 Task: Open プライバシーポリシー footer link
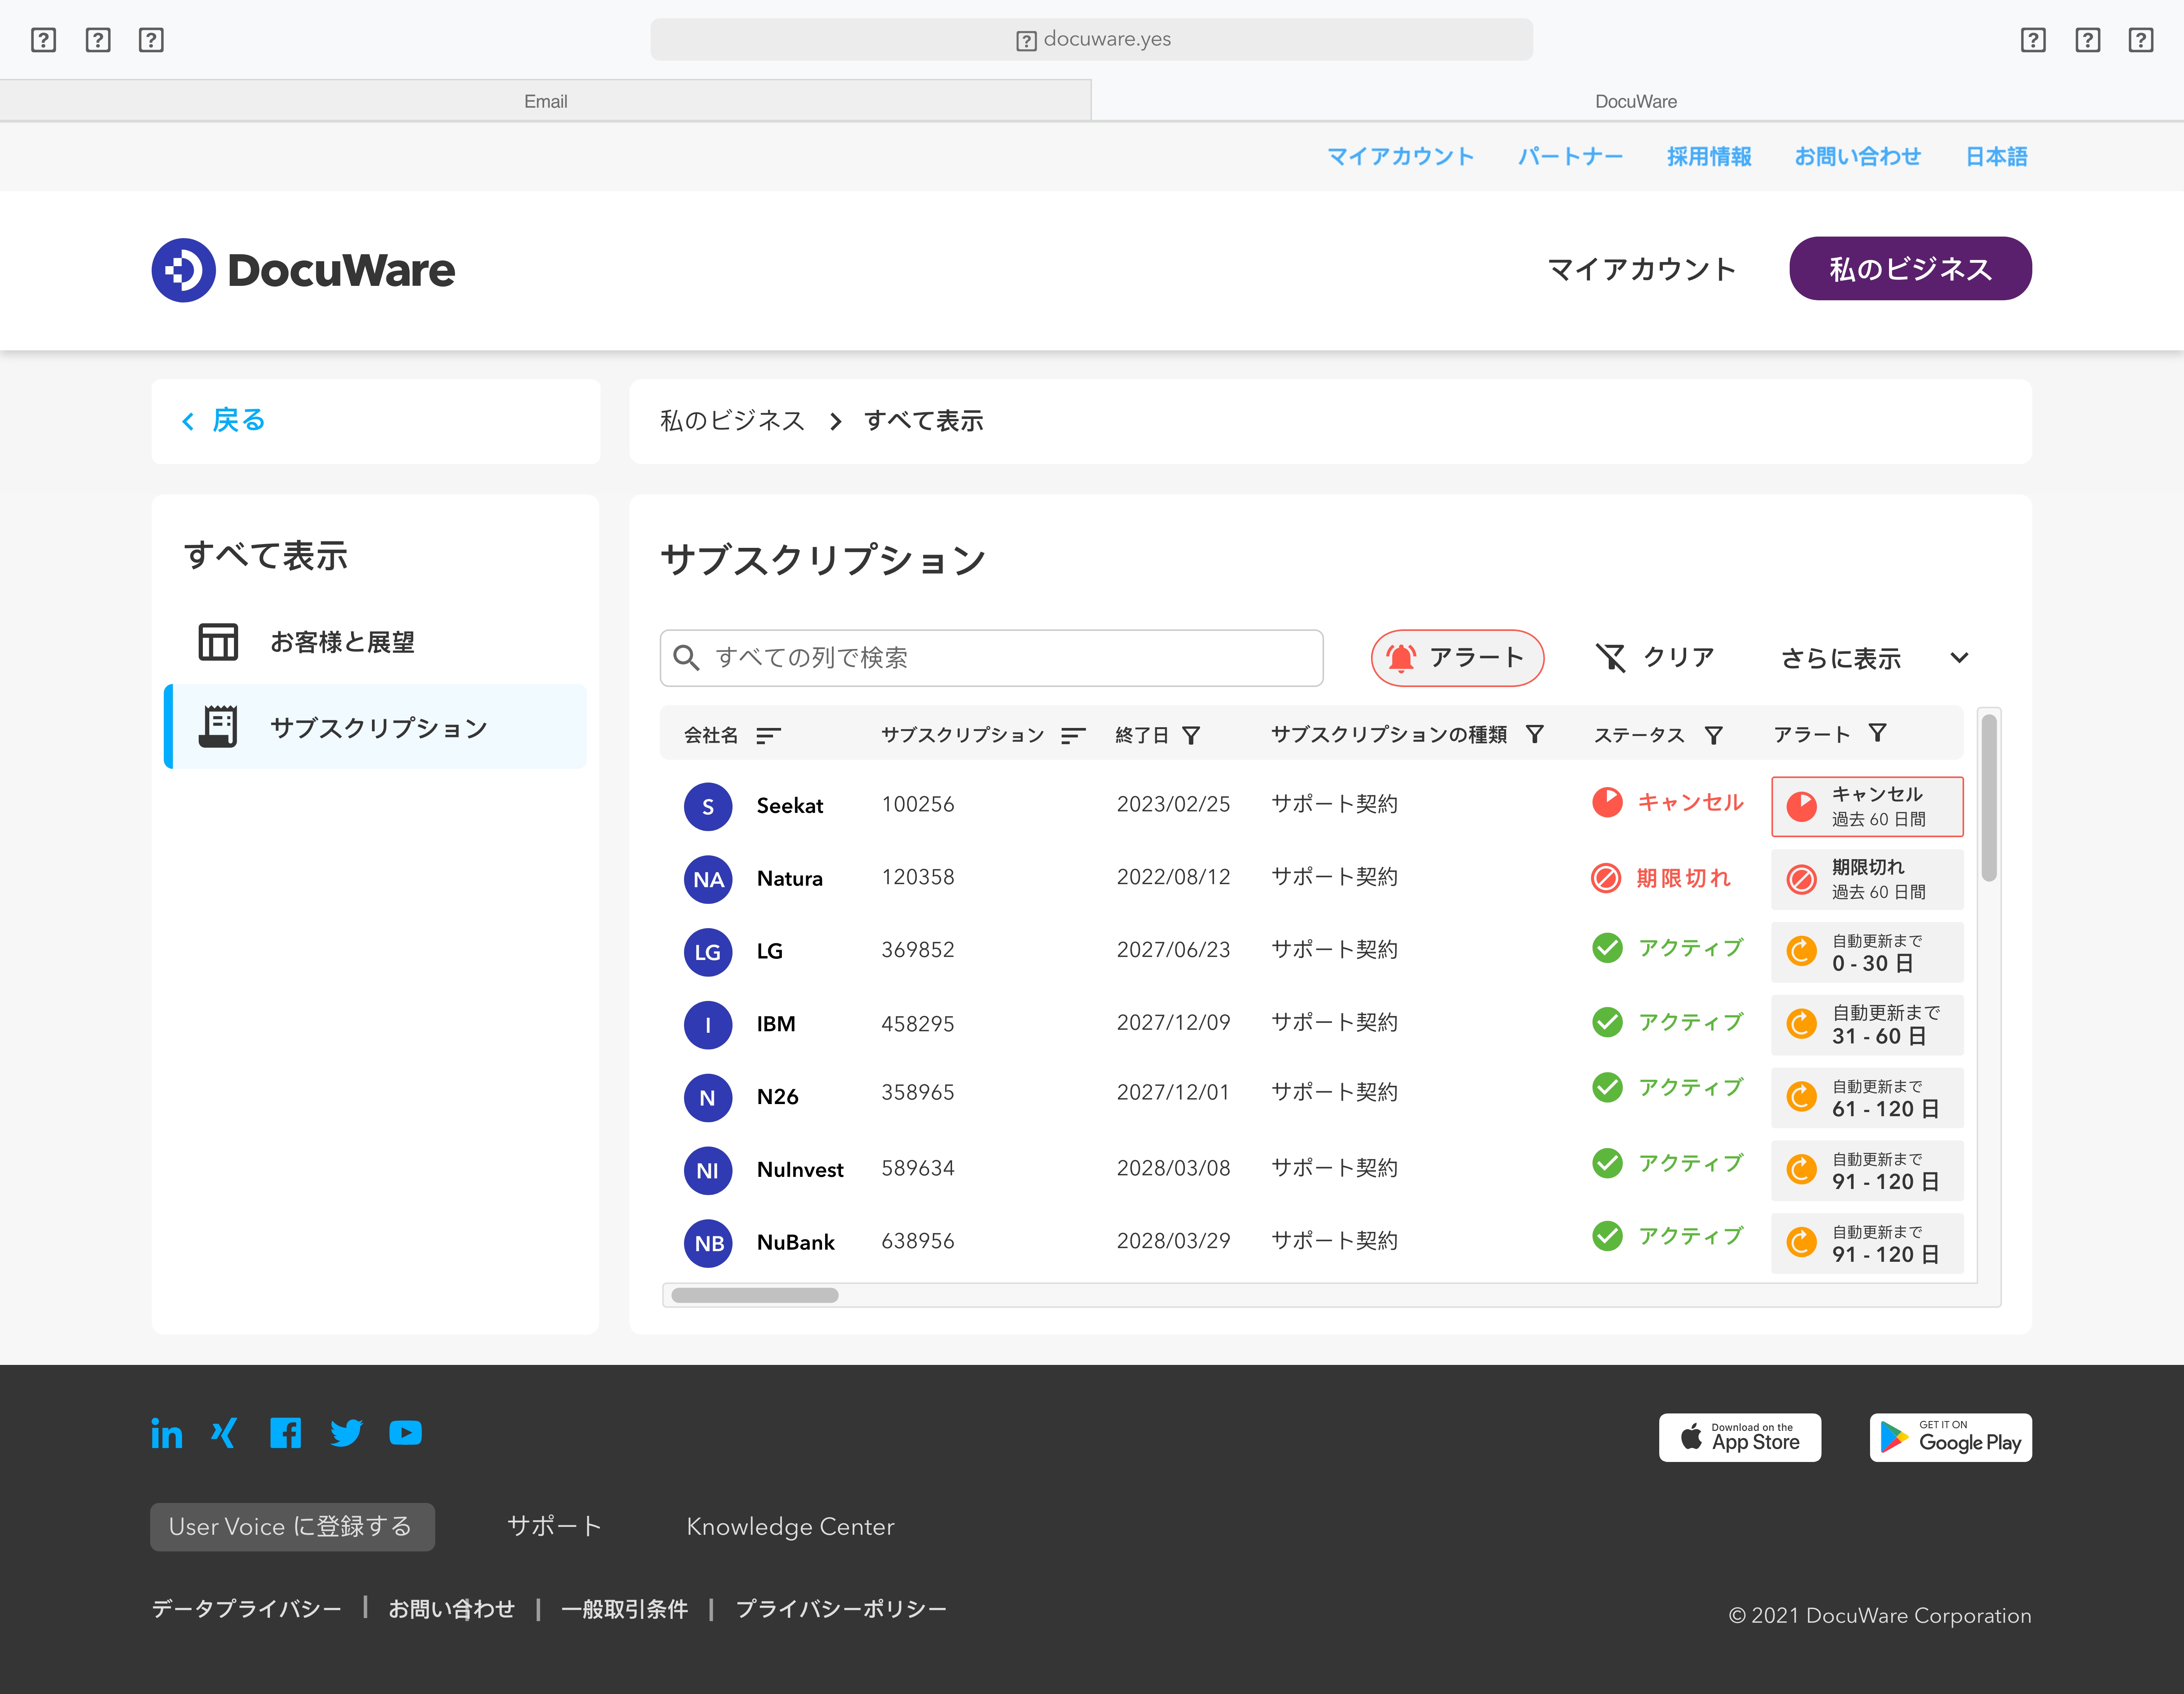(x=841, y=1609)
